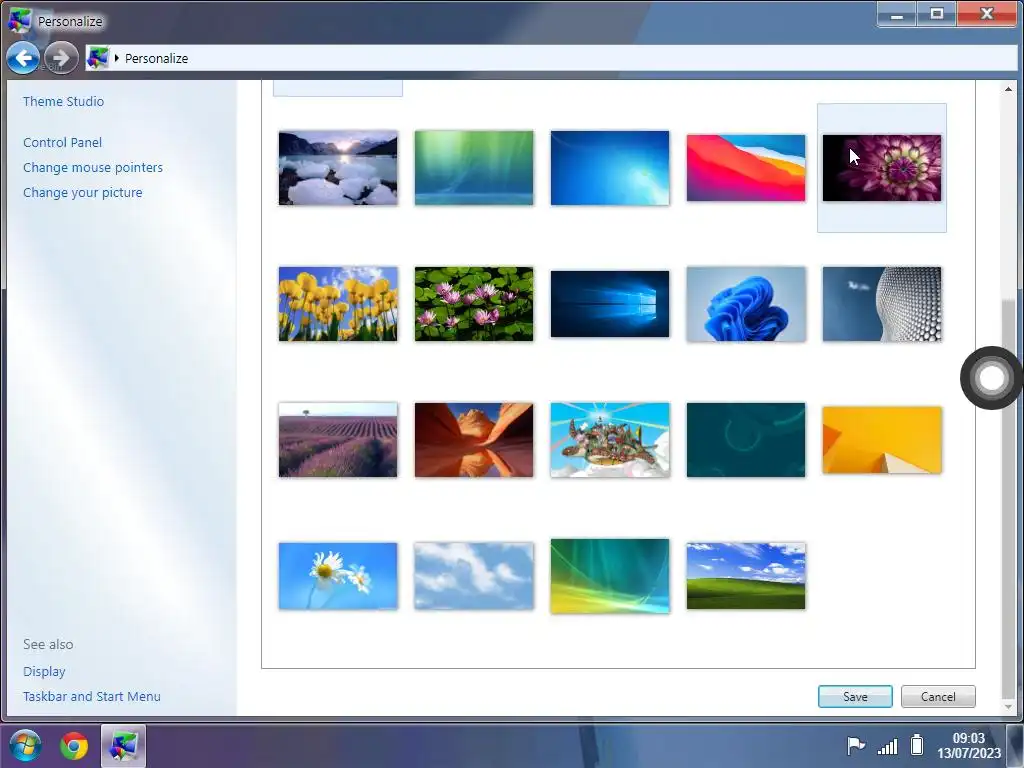Screen dimensions: 1024x768
Task: Minimize the Personalize window
Action: tap(897, 14)
